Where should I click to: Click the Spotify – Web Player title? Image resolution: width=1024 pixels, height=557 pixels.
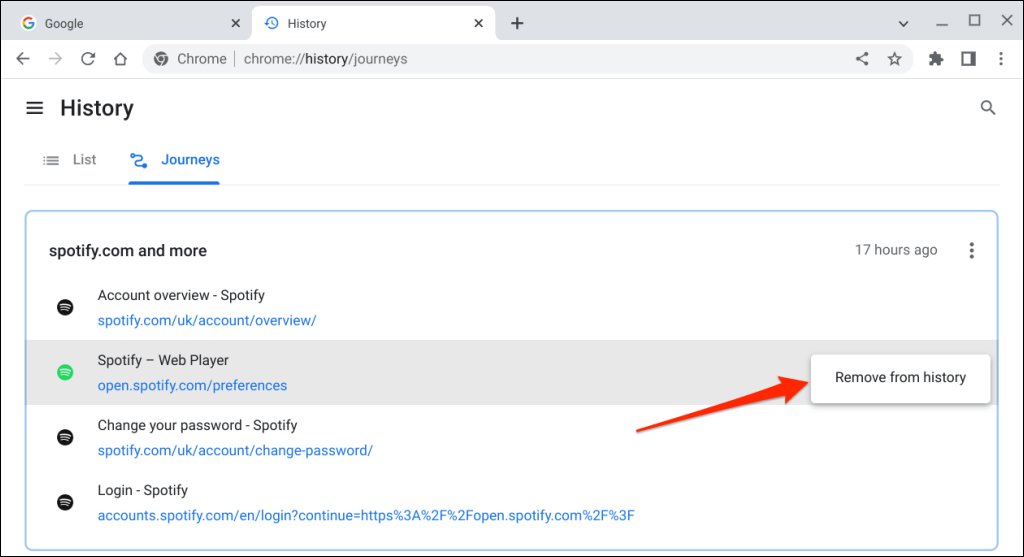coord(163,360)
